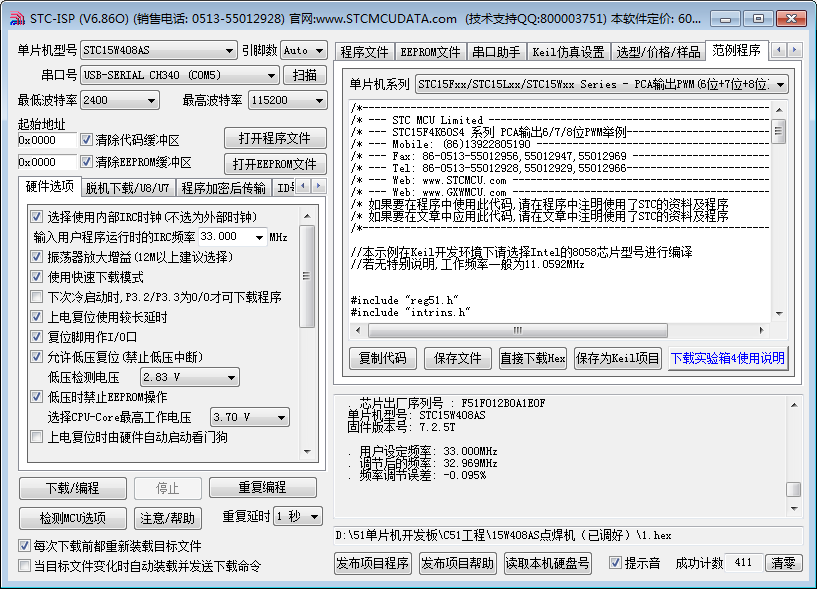
Task: Open 引脚数 Auto dropdown
Action: (304, 50)
